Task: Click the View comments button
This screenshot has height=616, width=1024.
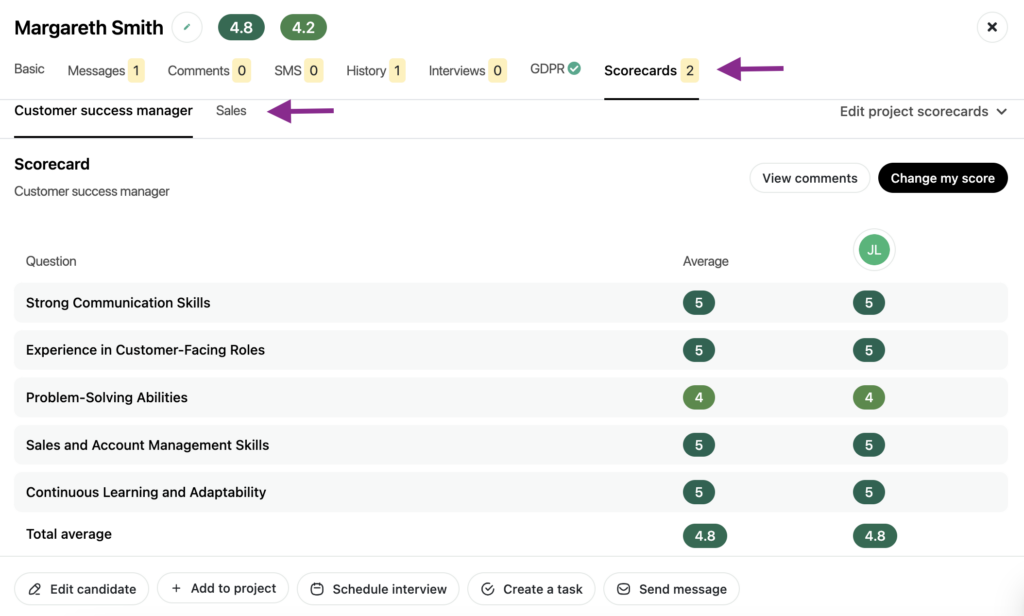Action: pos(809,177)
